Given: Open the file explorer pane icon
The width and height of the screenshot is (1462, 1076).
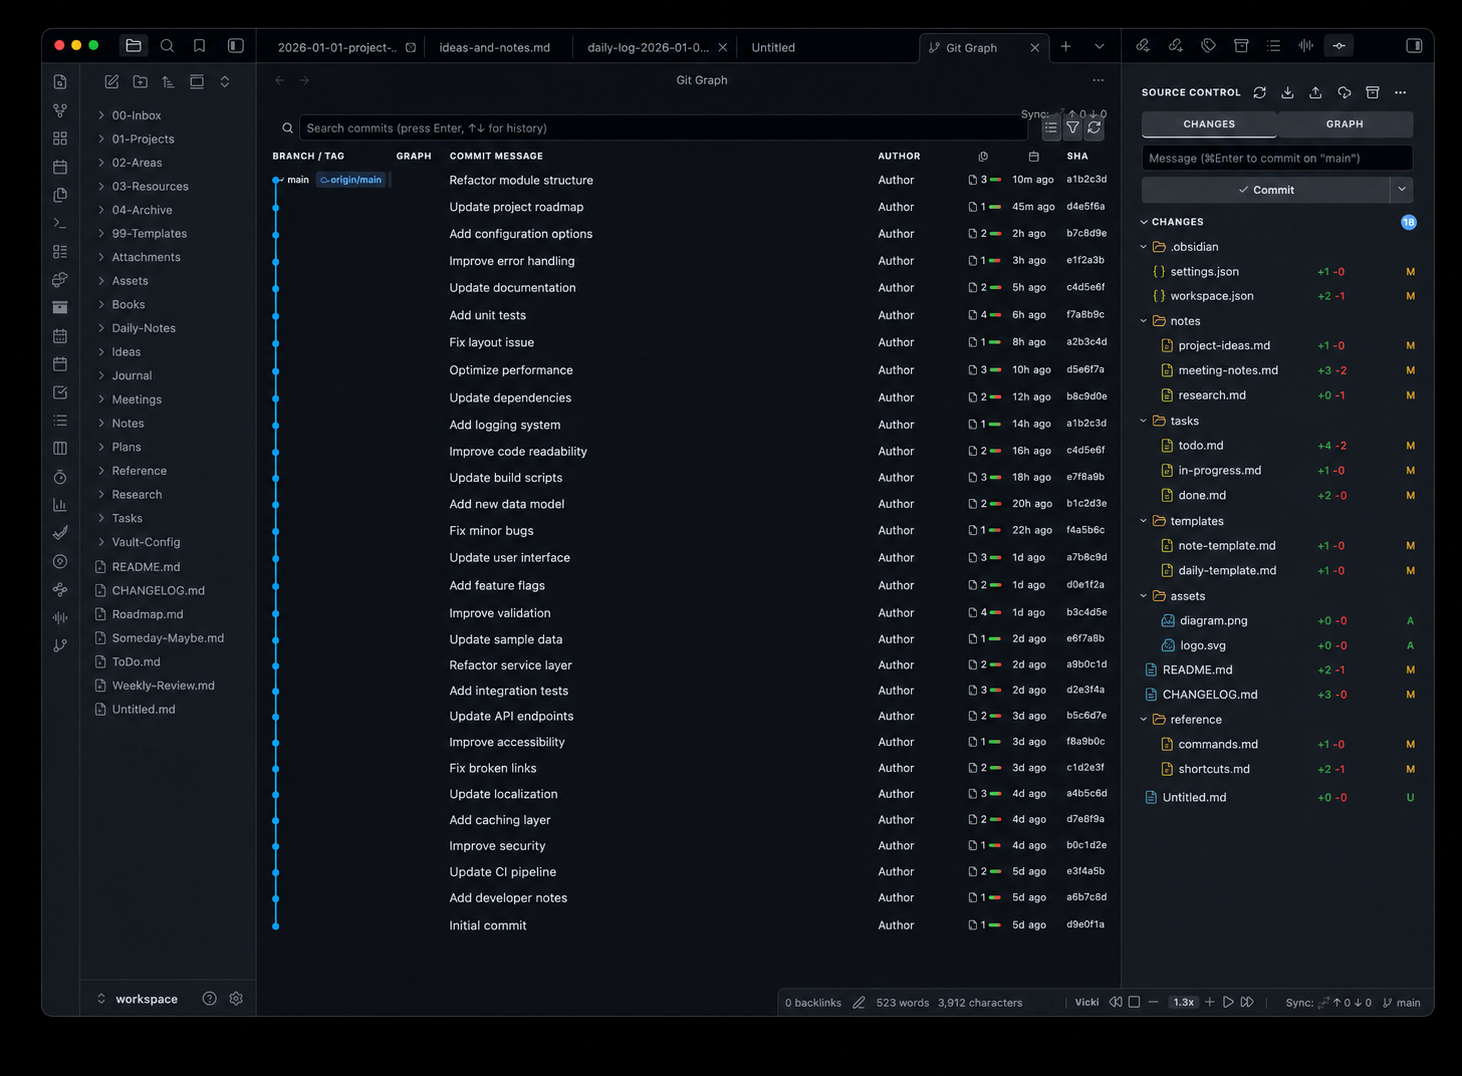Looking at the screenshot, I should [133, 46].
